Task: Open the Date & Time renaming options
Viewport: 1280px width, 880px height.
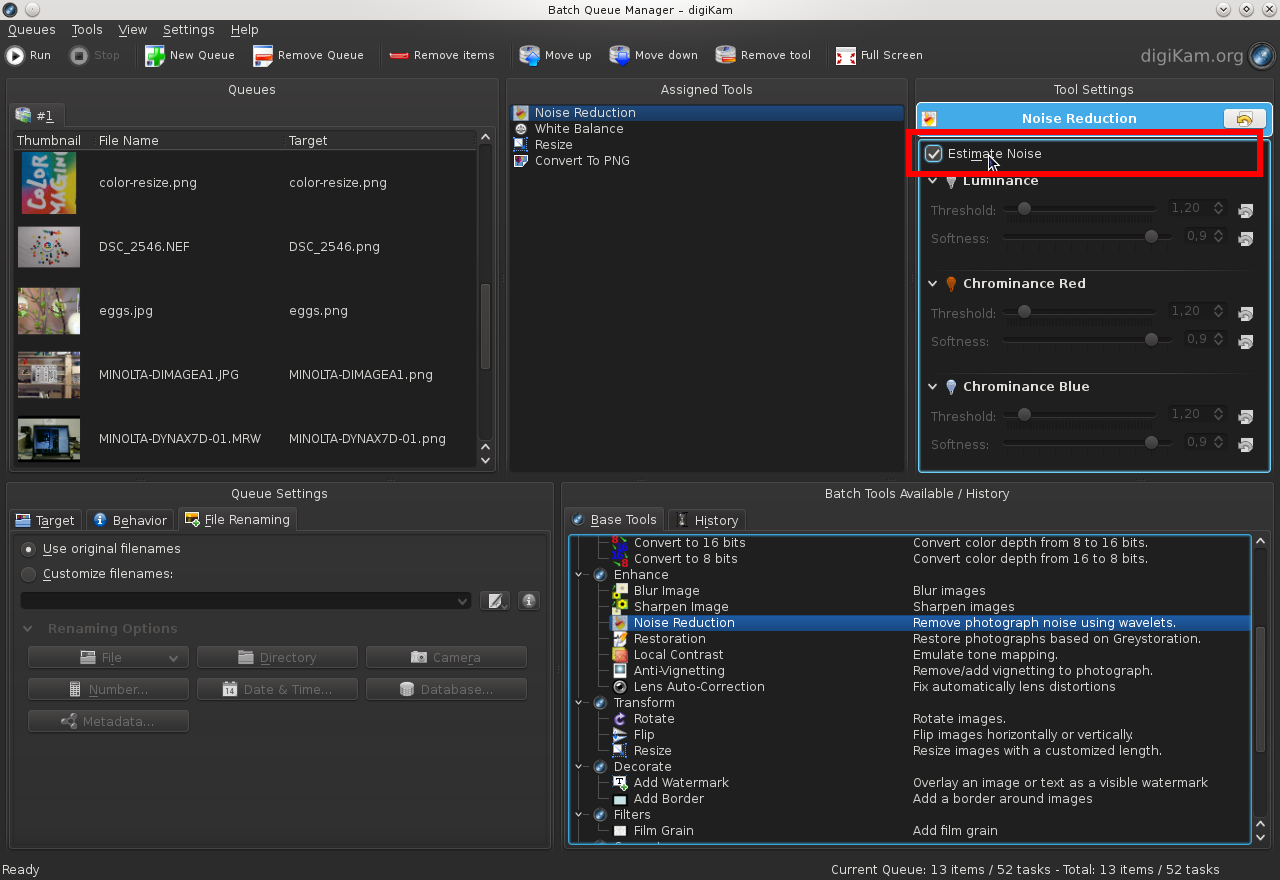Action: click(277, 689)
